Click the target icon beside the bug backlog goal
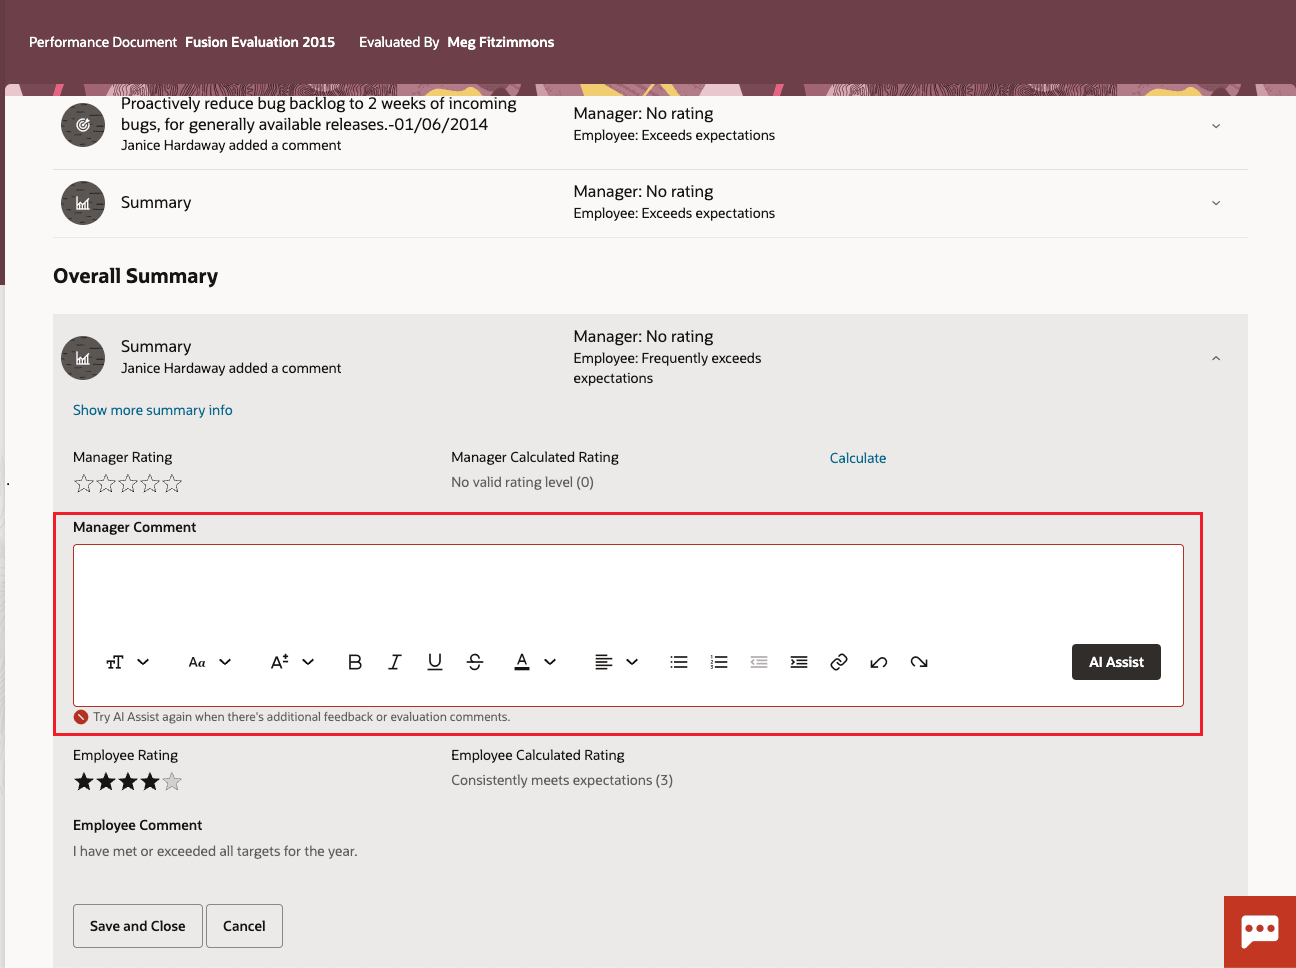This screenshot has width=1296, height=968. pyautogui.click(x=83, y=125)
